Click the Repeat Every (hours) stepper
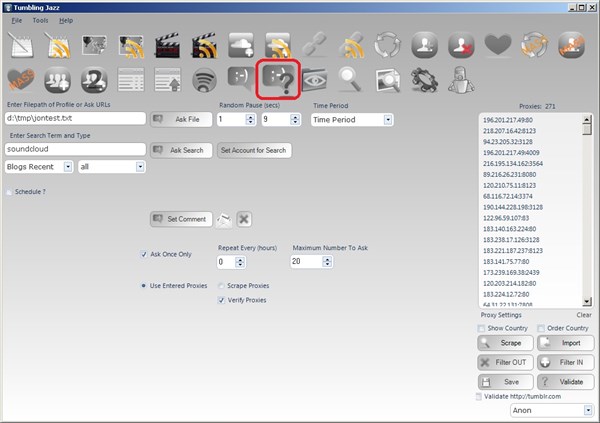 240,262
